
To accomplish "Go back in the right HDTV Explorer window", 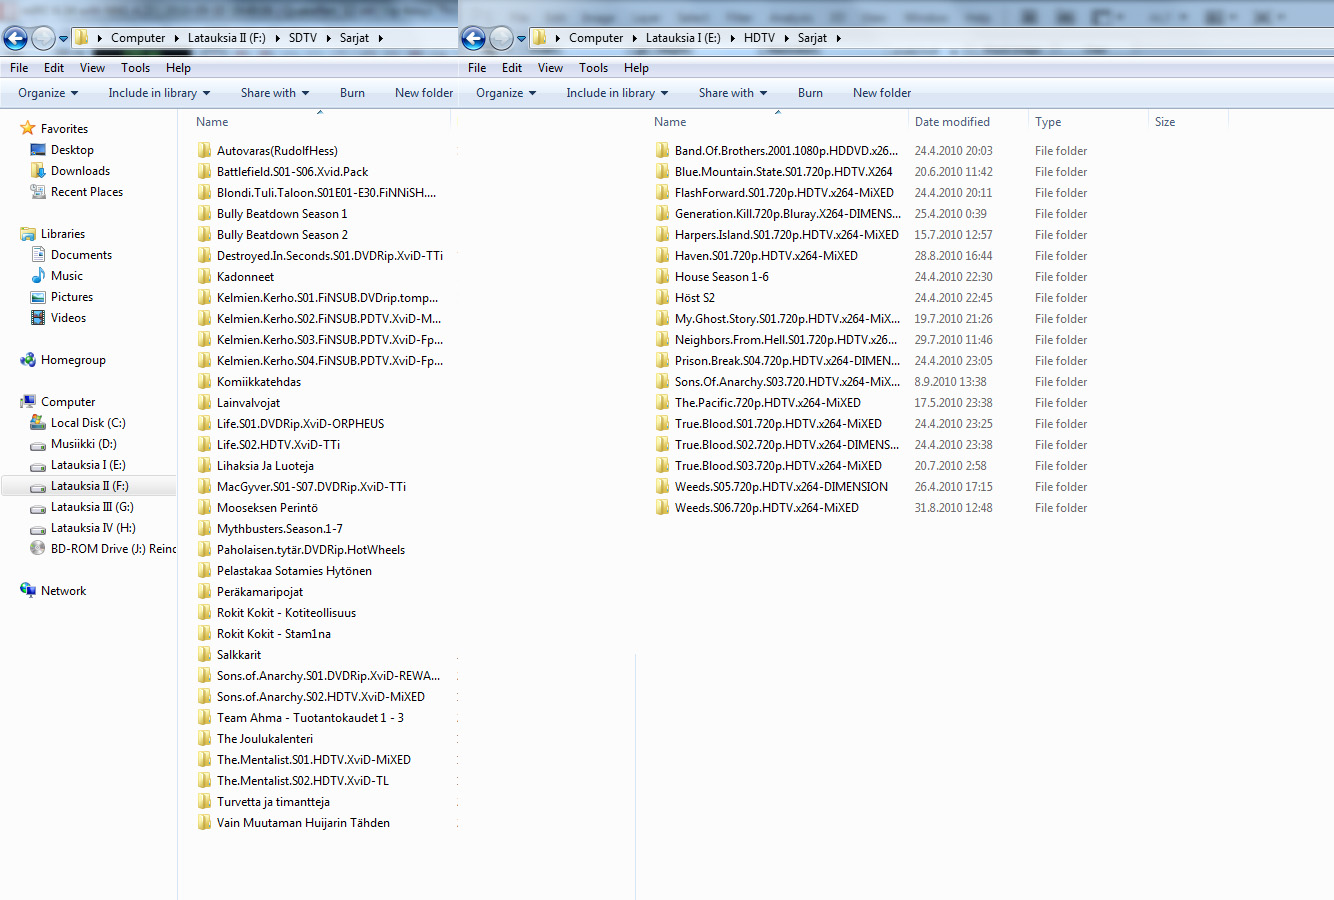I will (x=473, y=38).
